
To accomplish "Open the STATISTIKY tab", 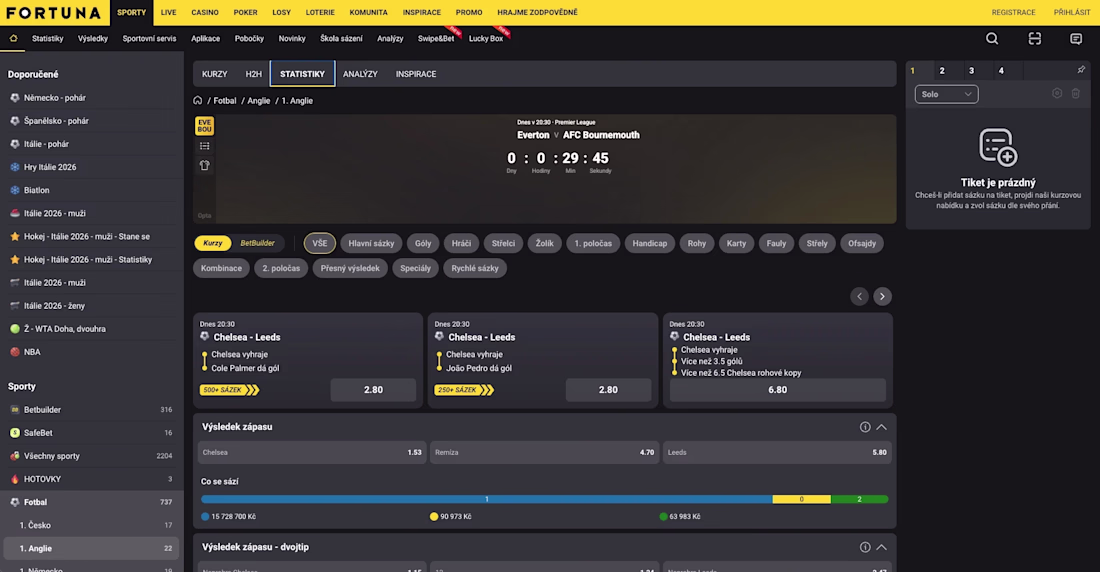I will pyautogui.click(x=302, y=74).
